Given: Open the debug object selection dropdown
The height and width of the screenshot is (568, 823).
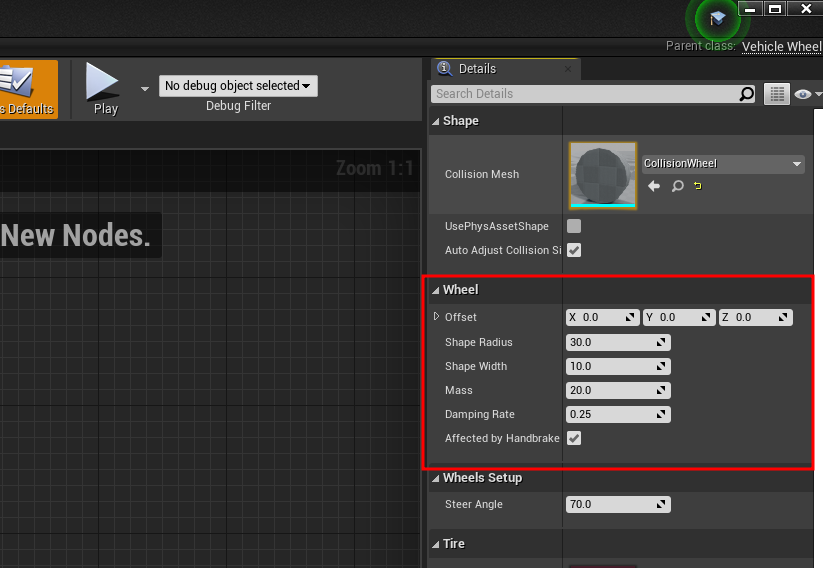Looking at the screenshot, I should tap(238, 86).
